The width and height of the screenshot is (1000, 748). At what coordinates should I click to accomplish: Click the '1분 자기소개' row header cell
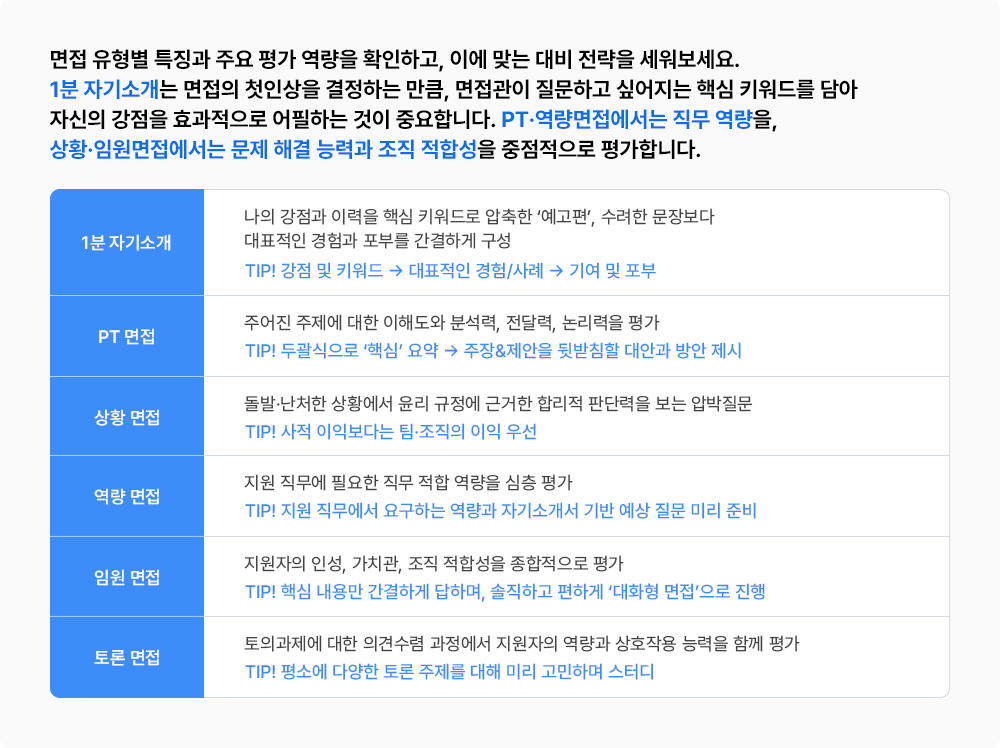[x=127, y=242]
